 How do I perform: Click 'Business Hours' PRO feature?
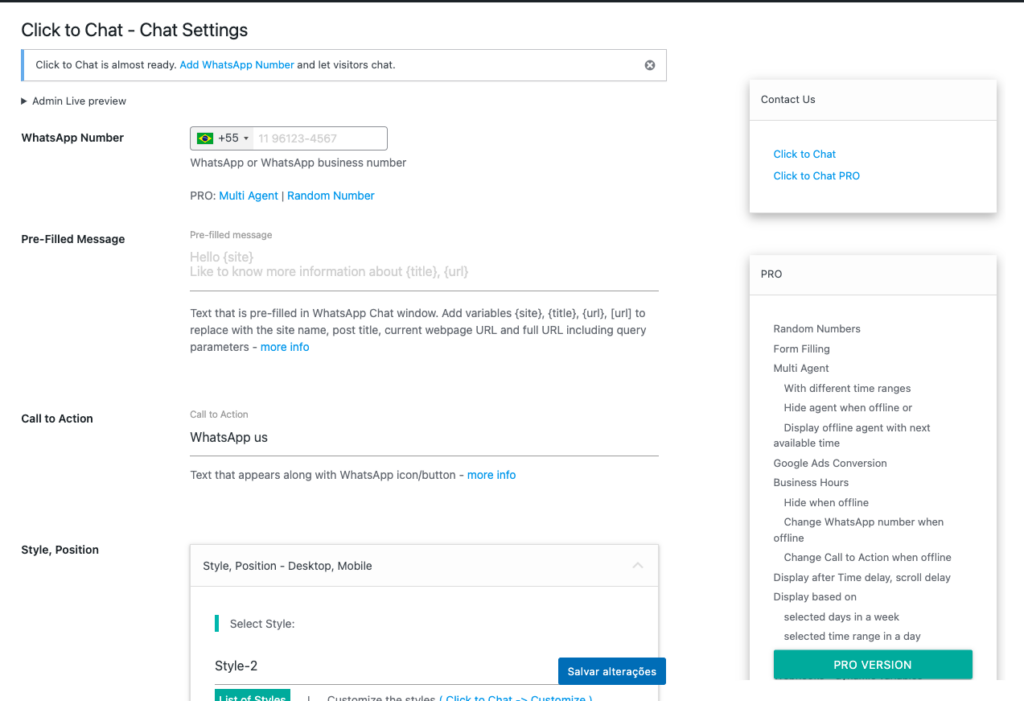click(x=811, y=483)
